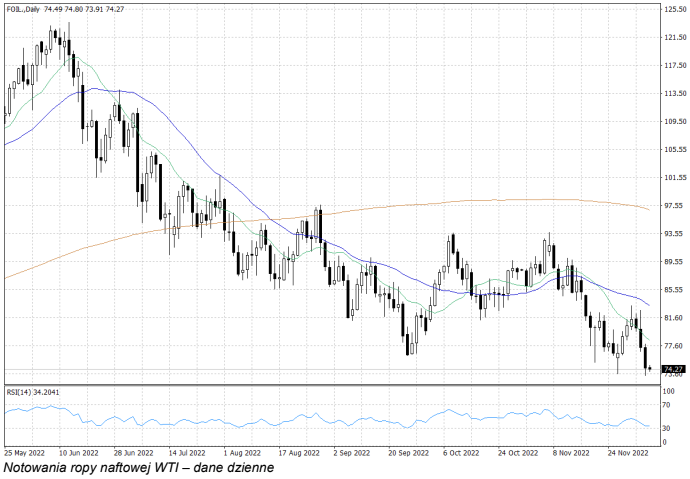
Task: Click the RSI 70 level label
Action: click(666, 405)
